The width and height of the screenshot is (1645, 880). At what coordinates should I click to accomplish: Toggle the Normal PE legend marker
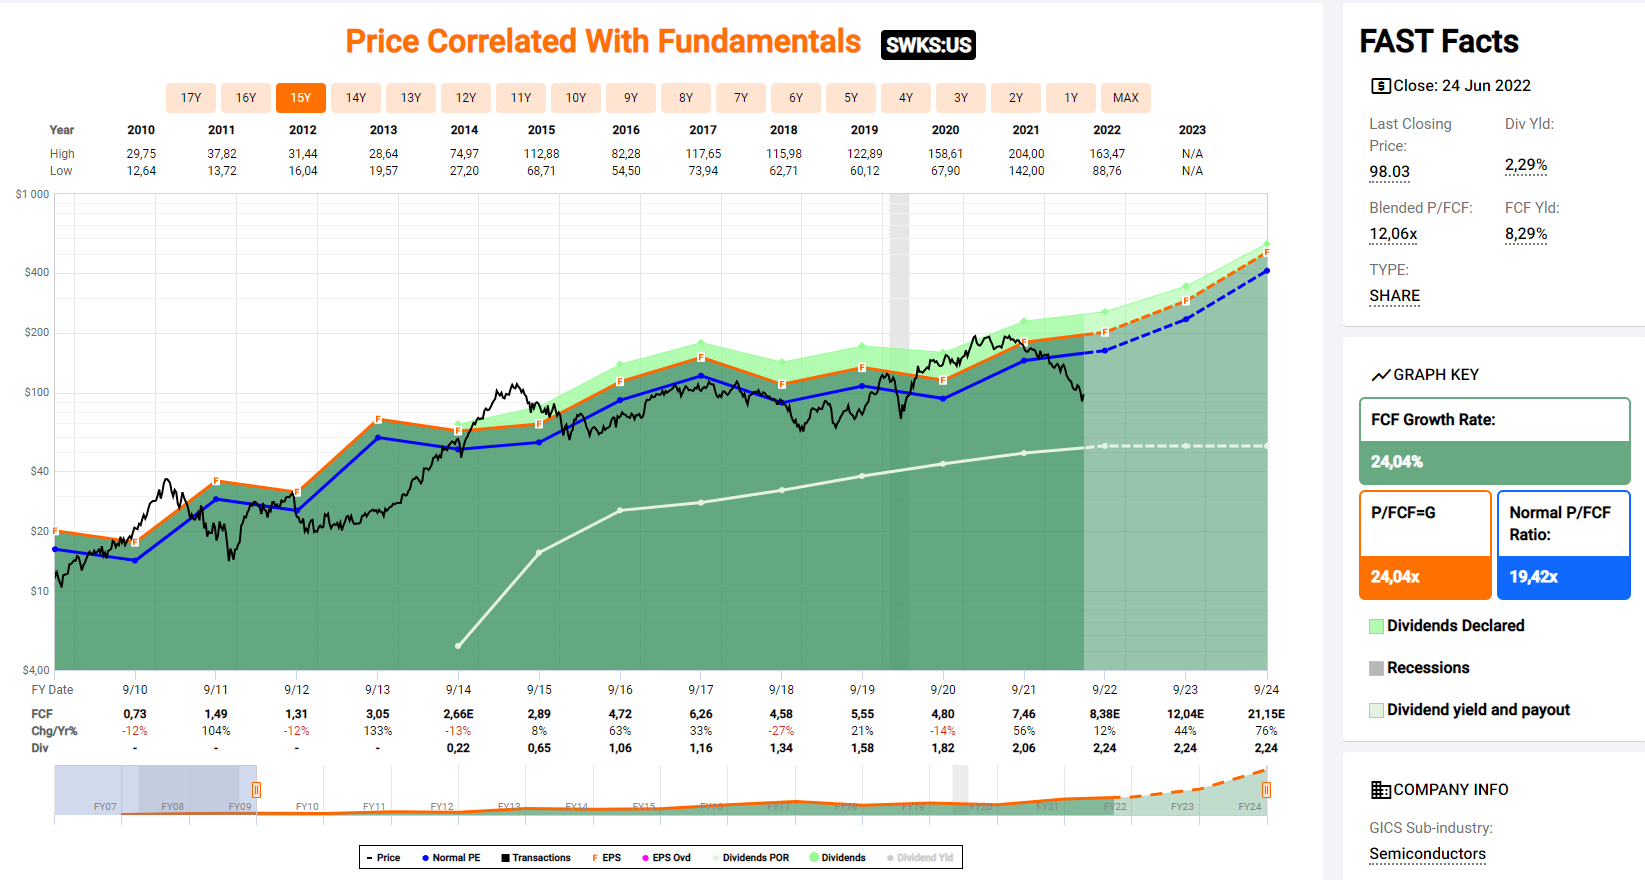426,858
